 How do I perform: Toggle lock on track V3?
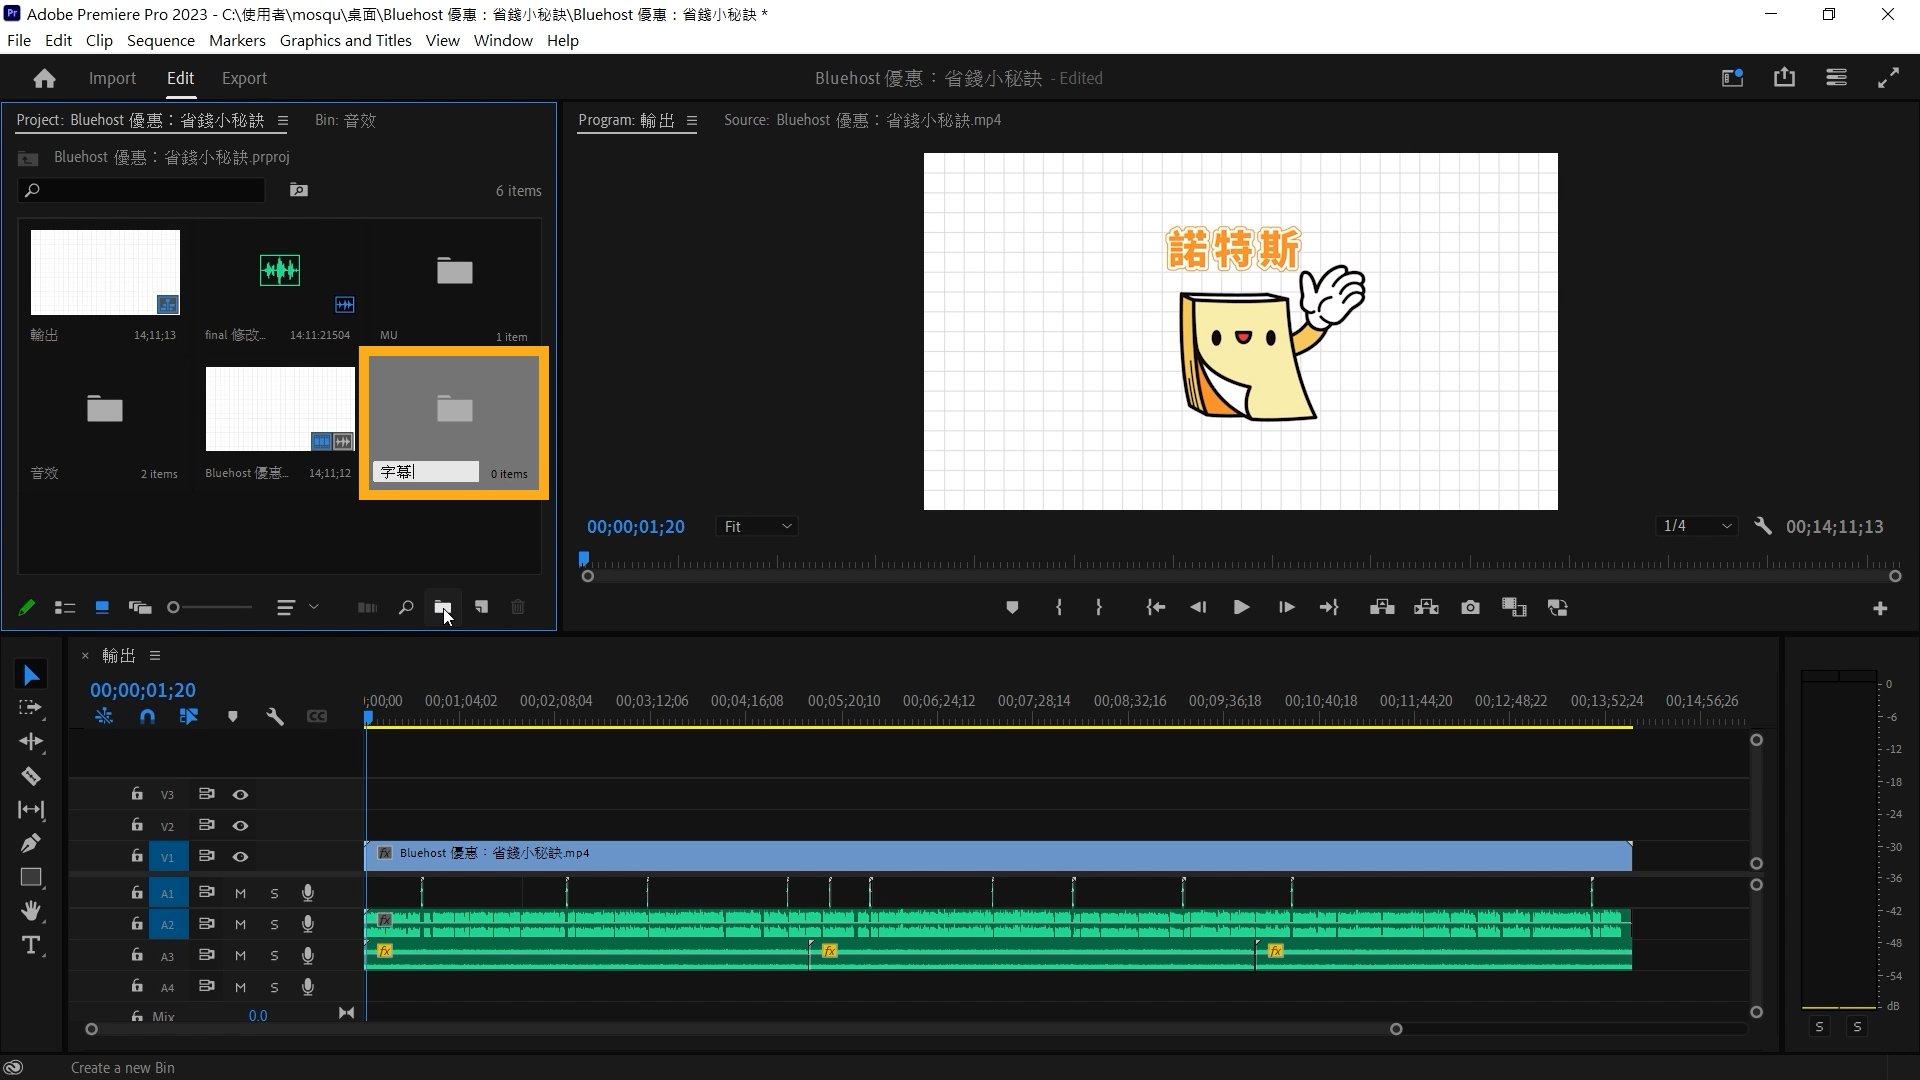click(136, 794)
